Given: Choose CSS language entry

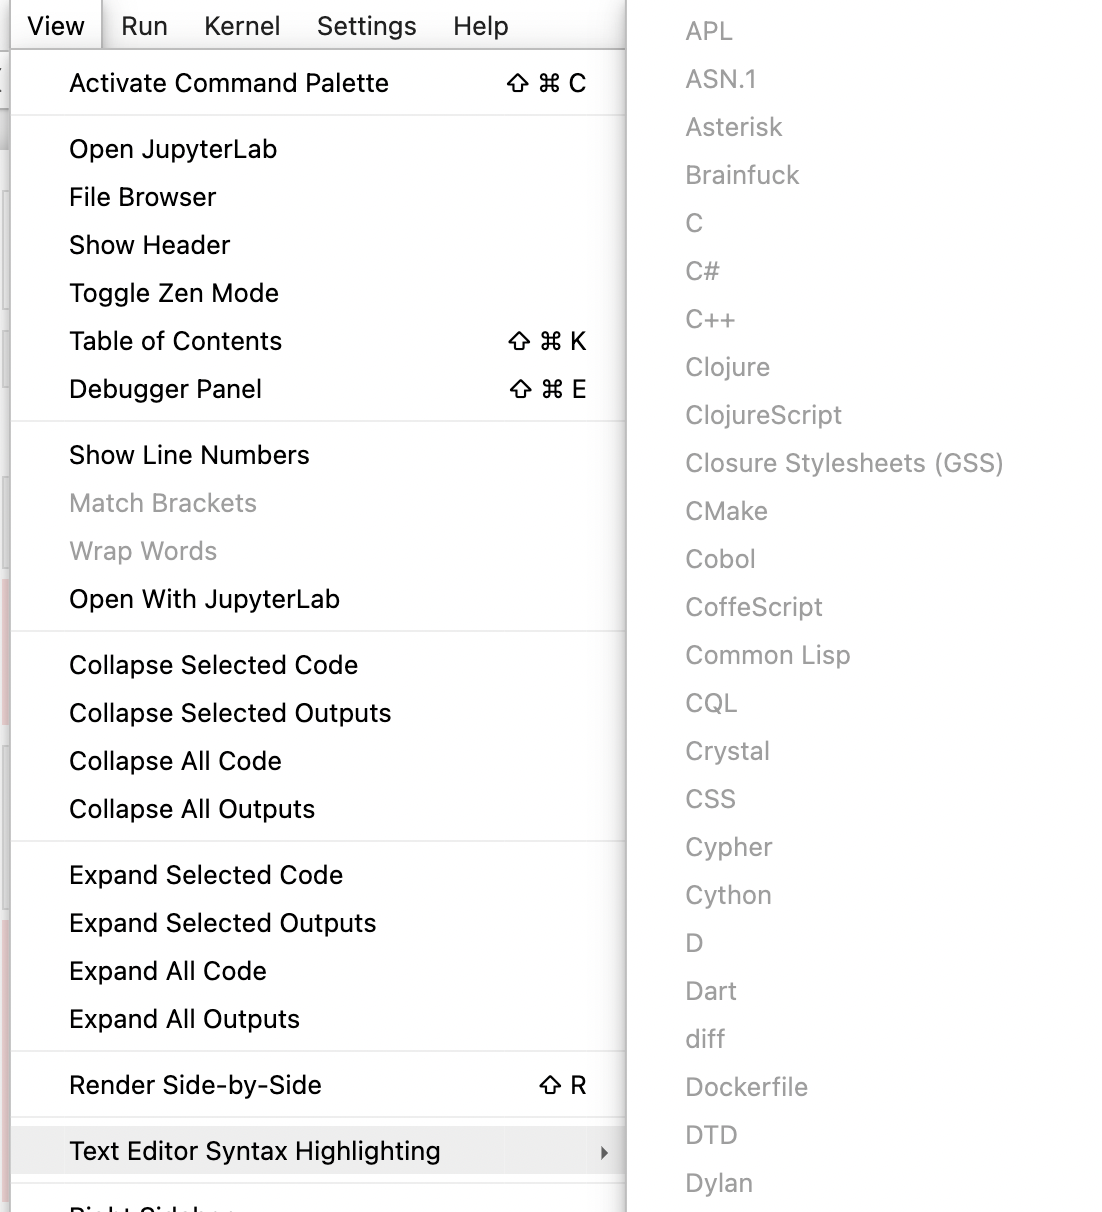Looking at the screenshot, I should 710,799.
